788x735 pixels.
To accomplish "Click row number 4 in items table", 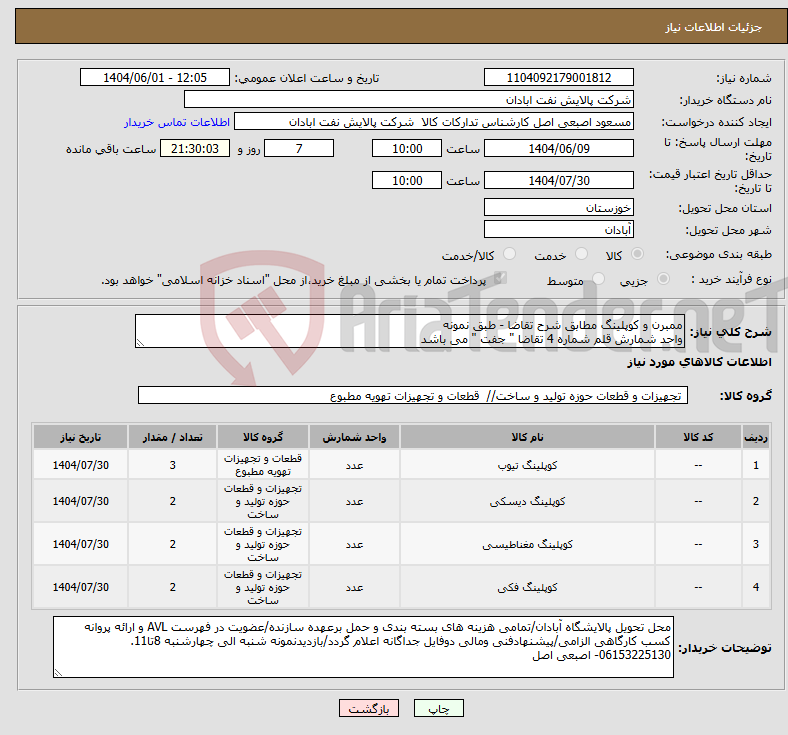I will tap(755, 587).
